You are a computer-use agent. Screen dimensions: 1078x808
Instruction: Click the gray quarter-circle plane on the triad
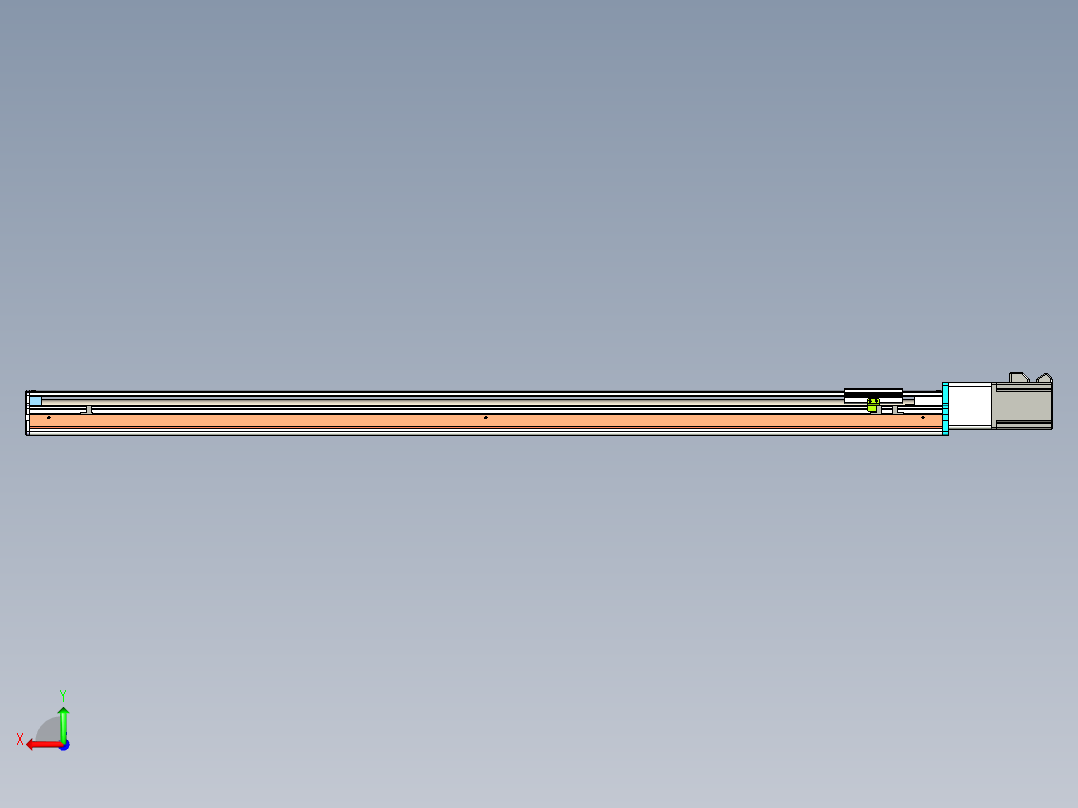[50, 730]
